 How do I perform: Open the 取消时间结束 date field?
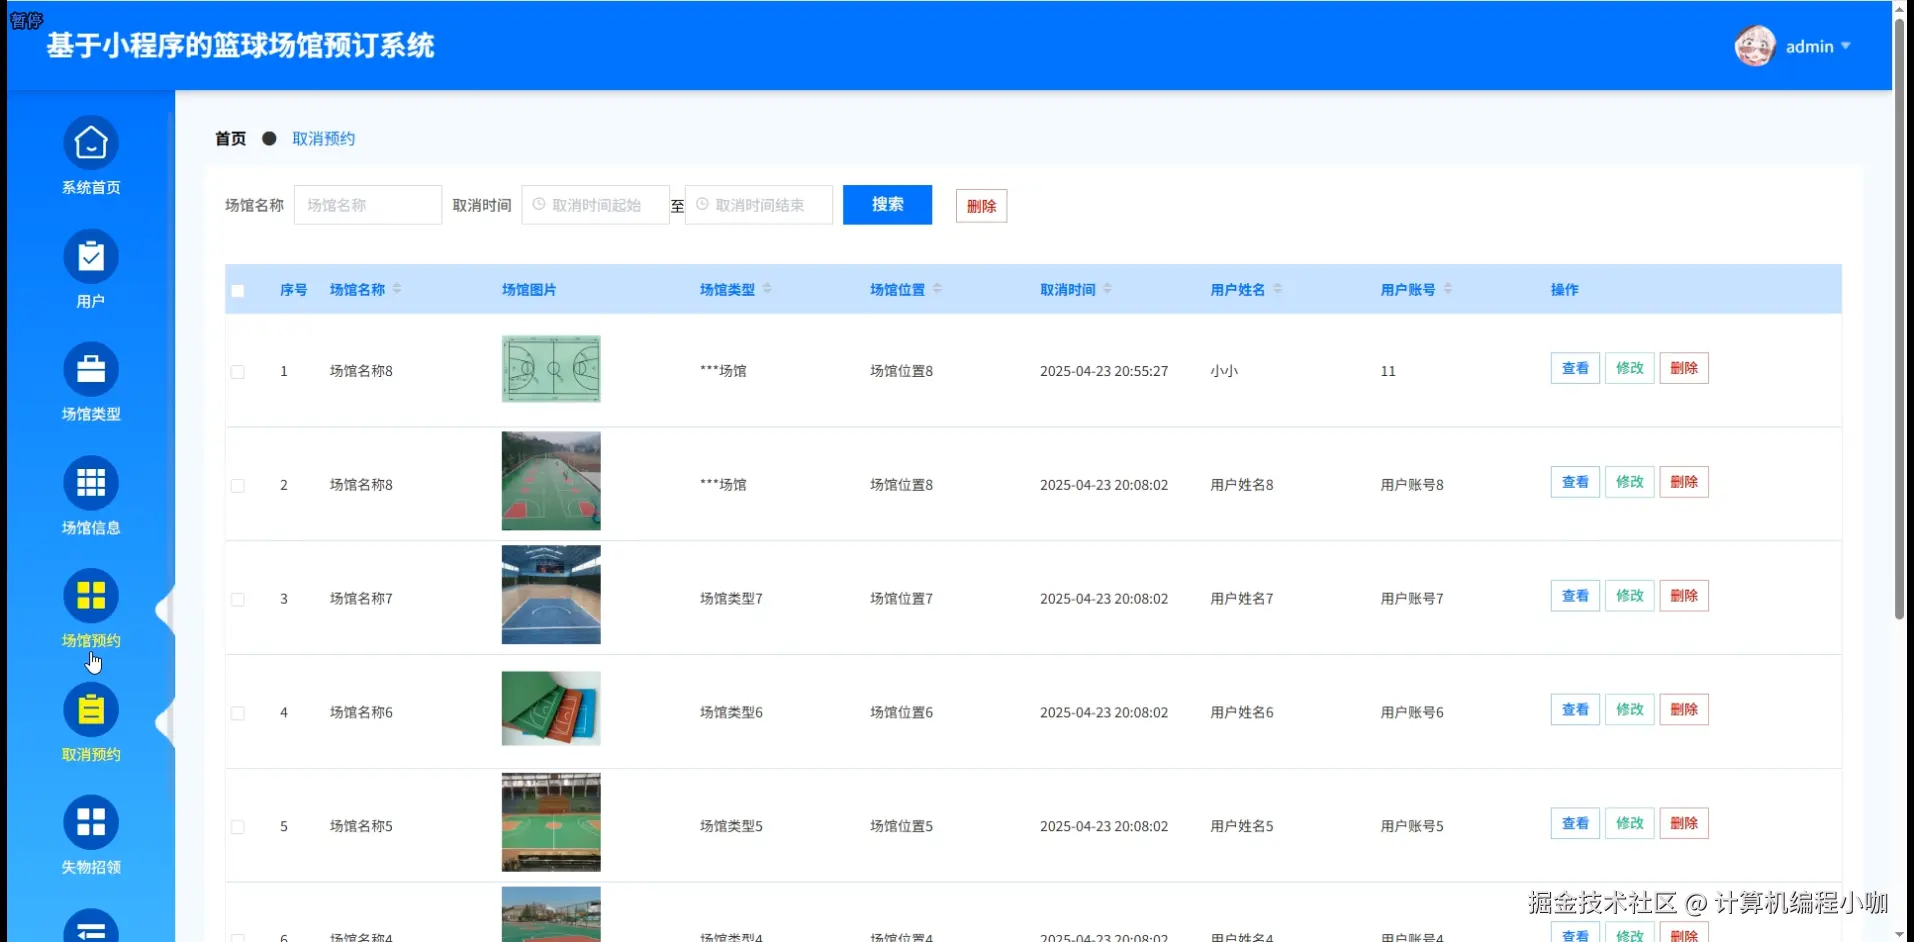tap(759, 205)
